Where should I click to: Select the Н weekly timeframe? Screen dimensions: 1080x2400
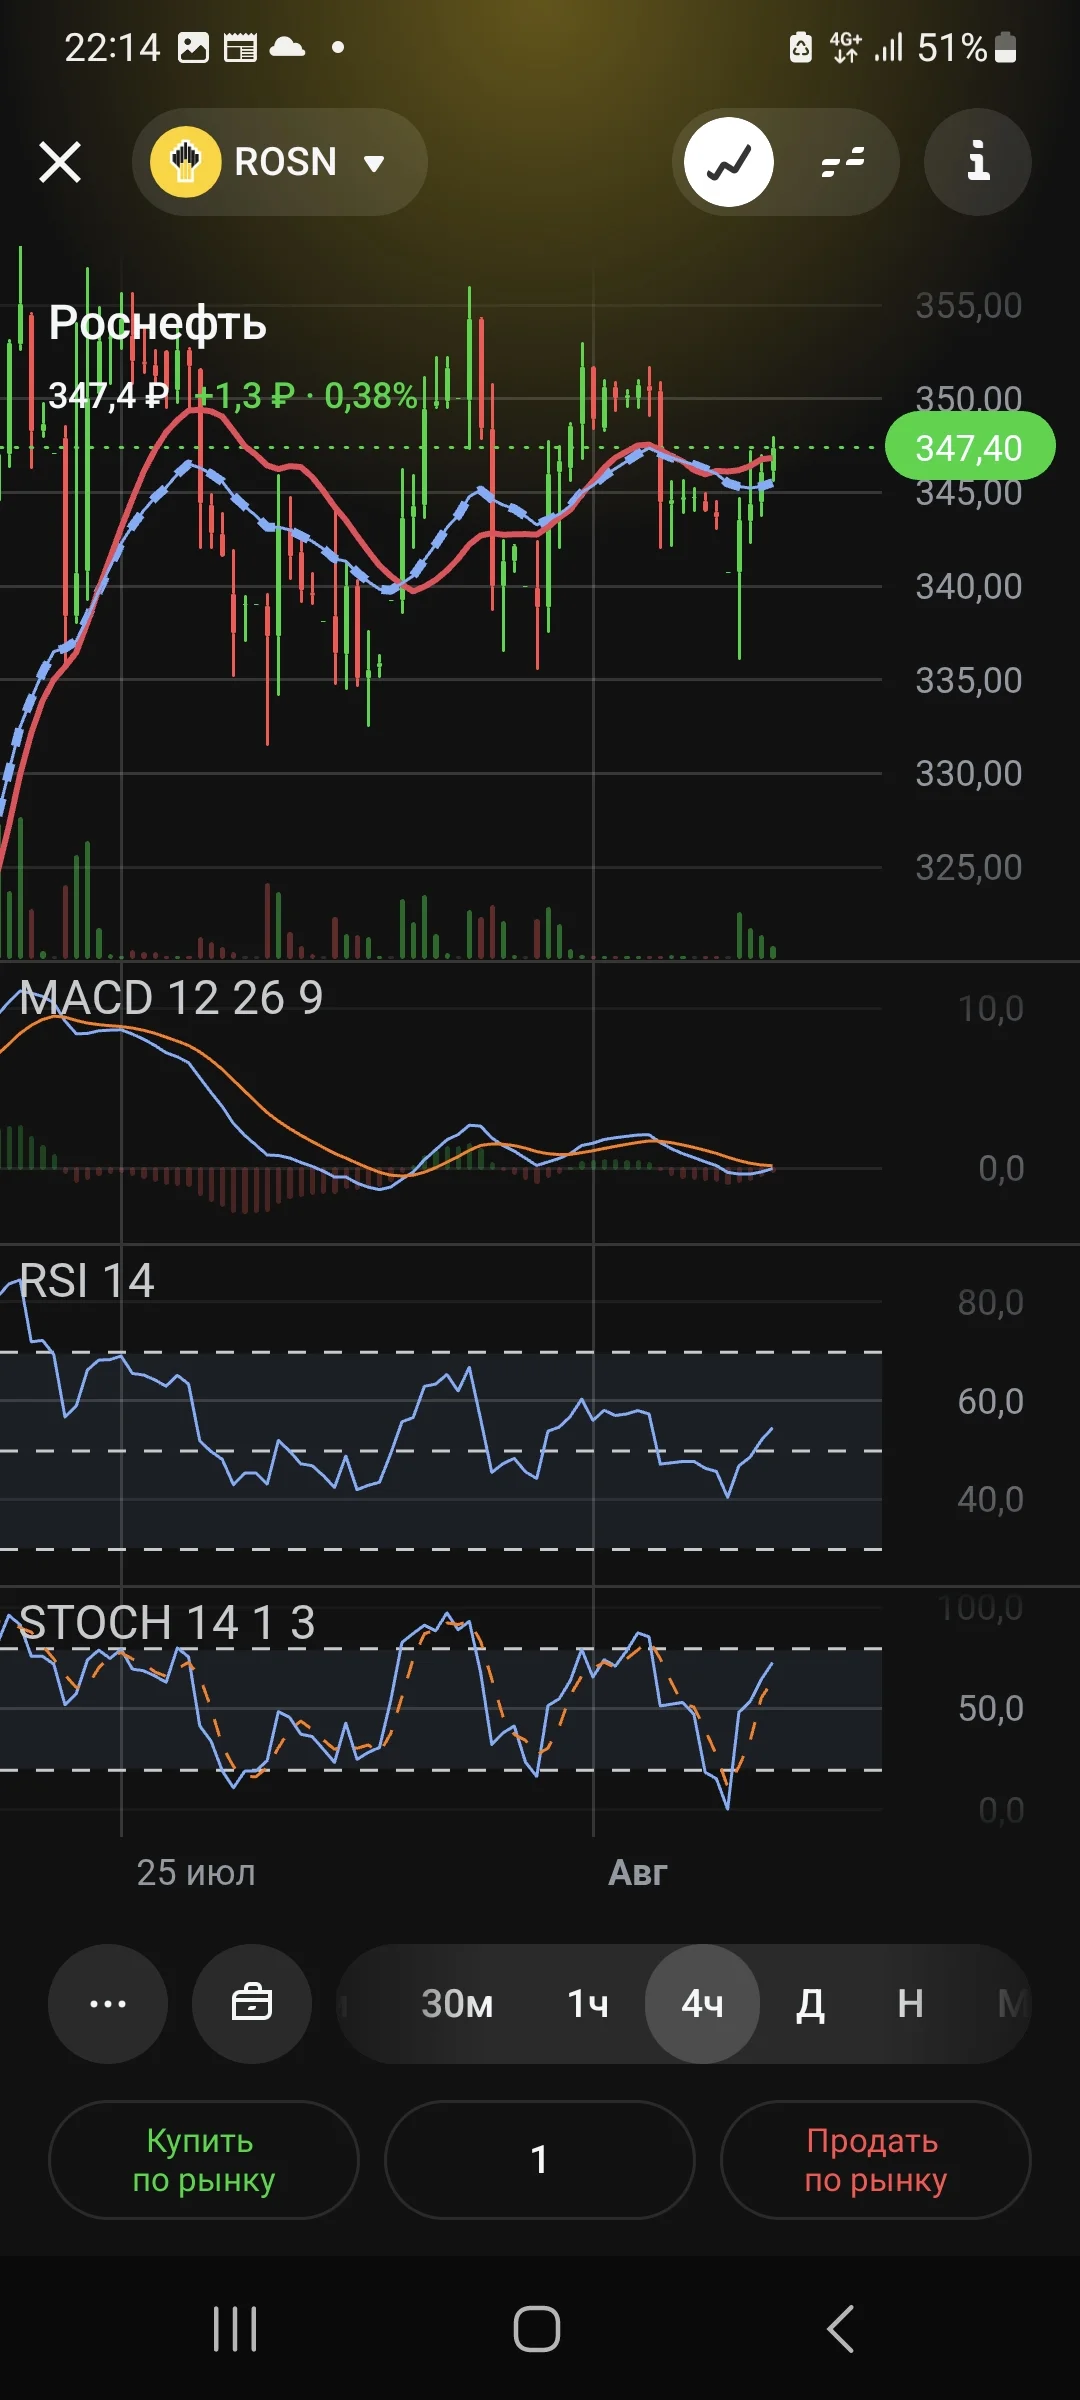[910, 2004]
